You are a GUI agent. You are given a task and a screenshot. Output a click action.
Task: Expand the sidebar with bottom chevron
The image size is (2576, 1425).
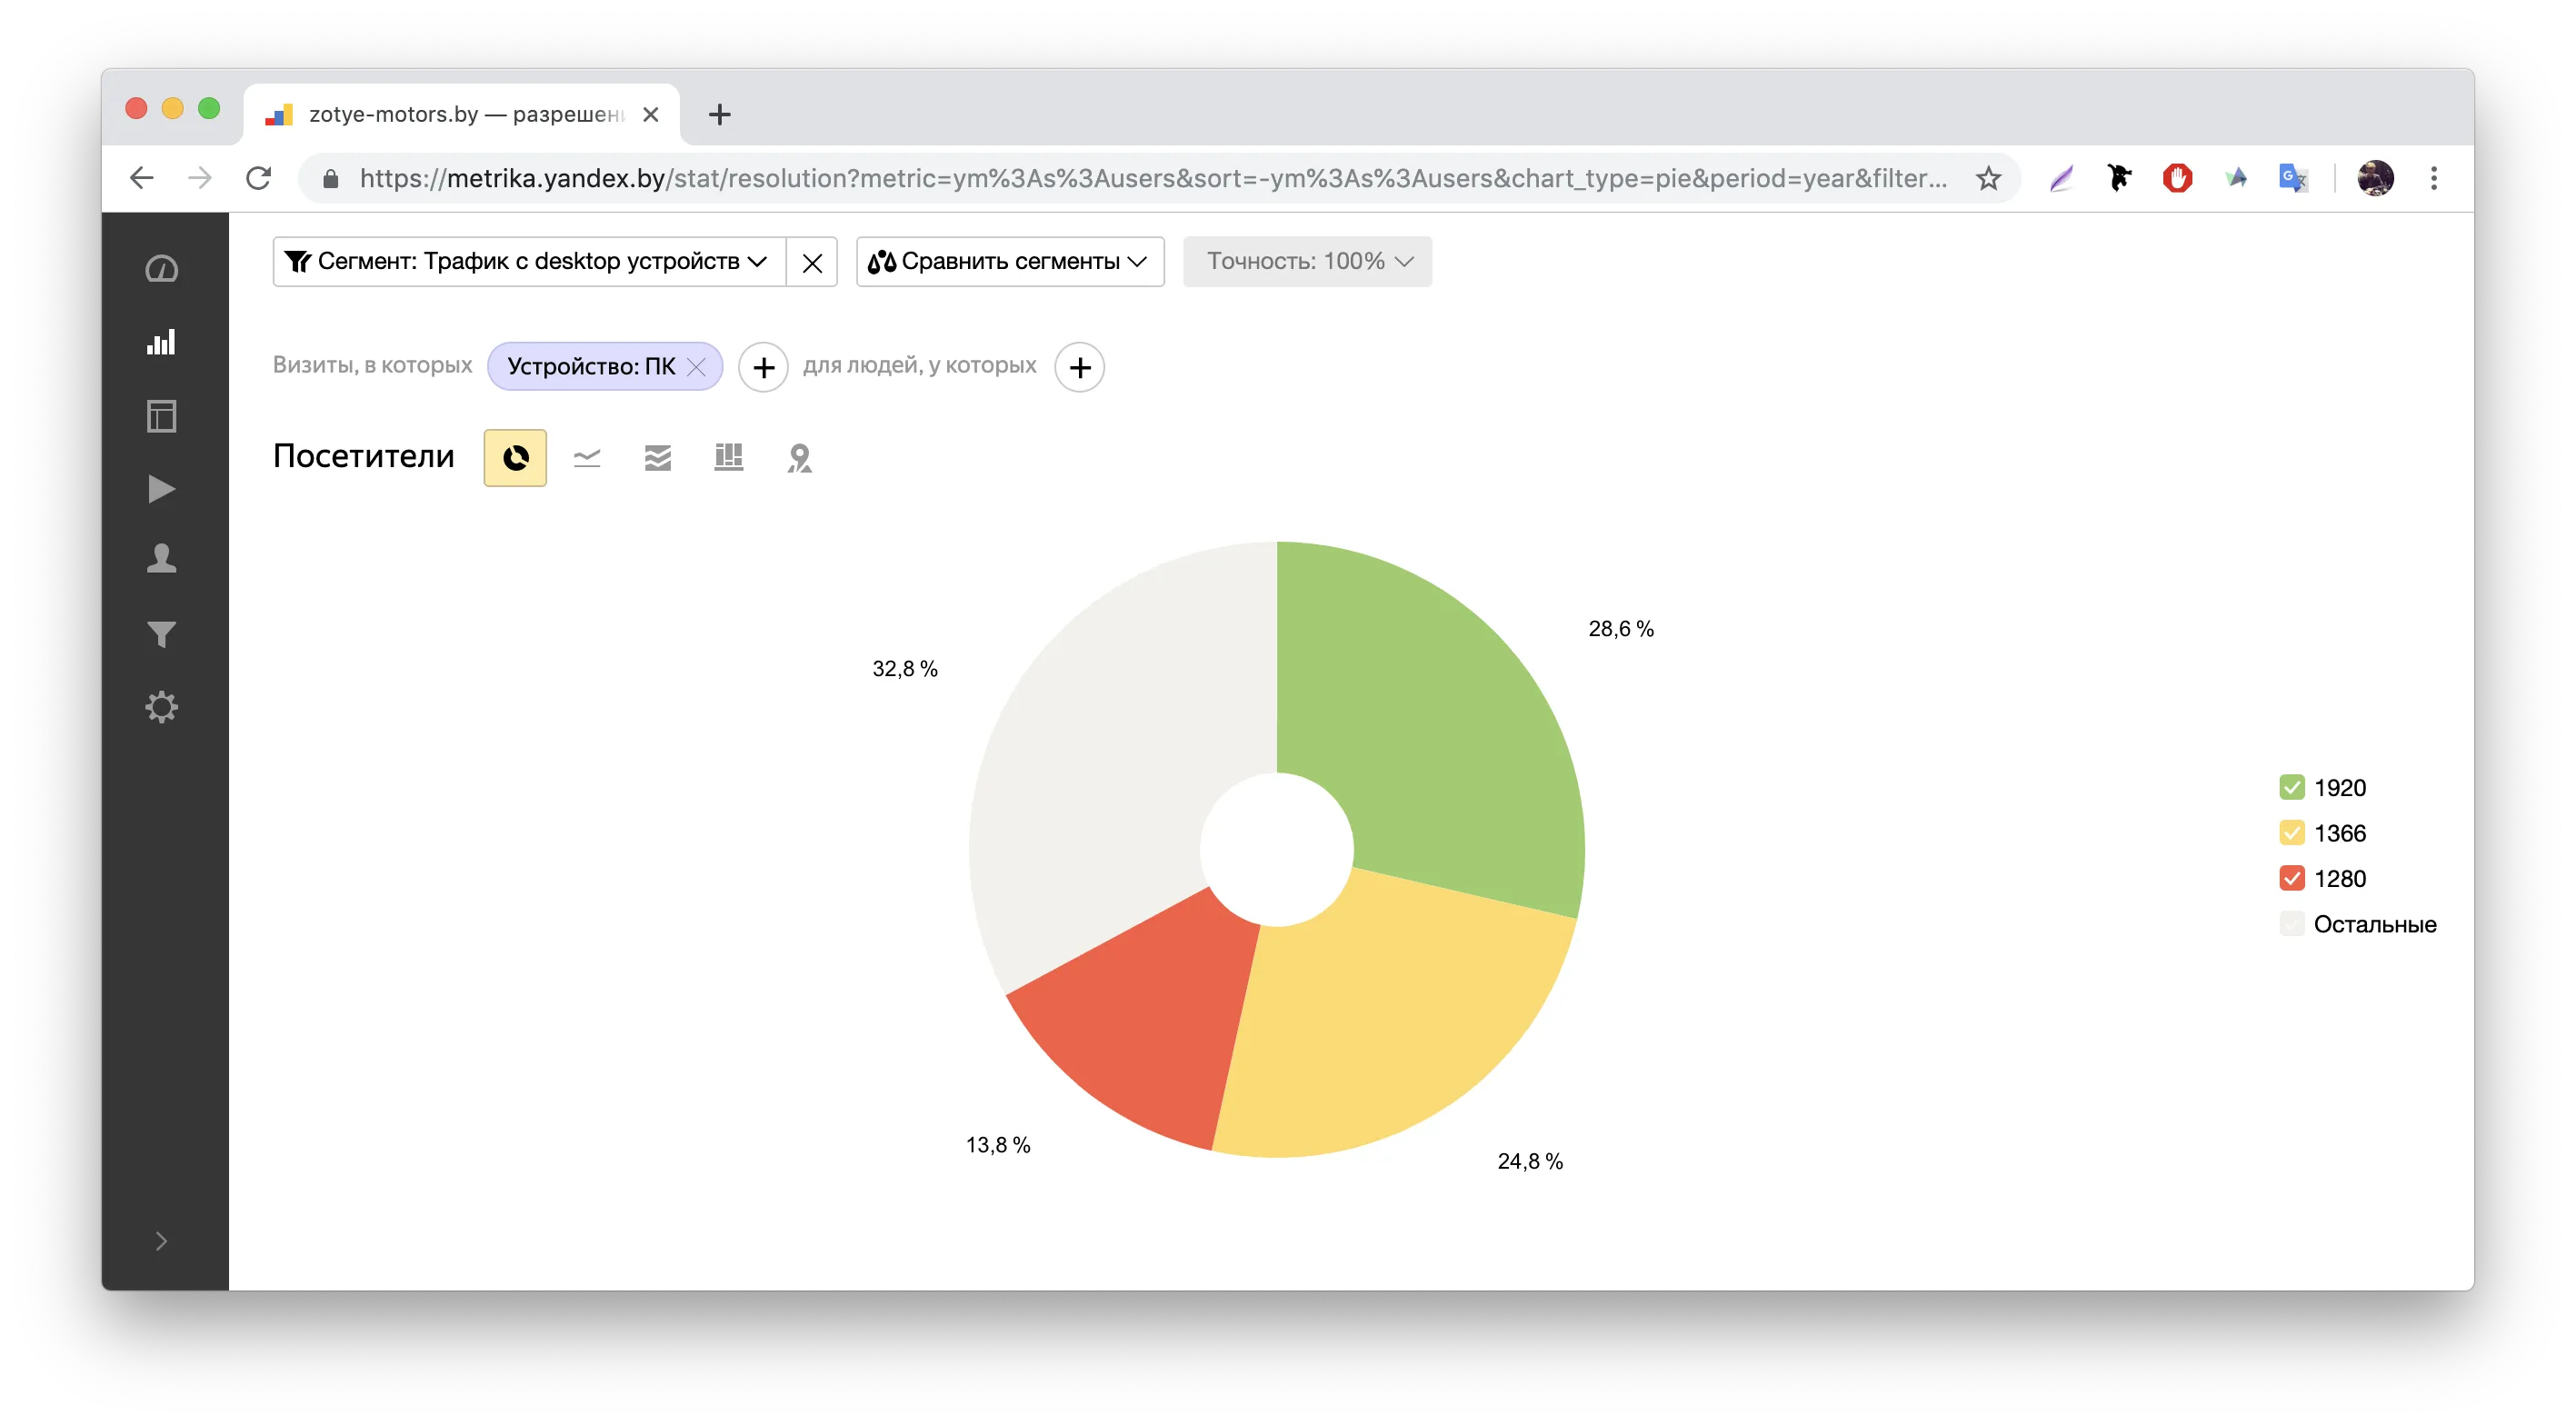tap(161, 1241)
